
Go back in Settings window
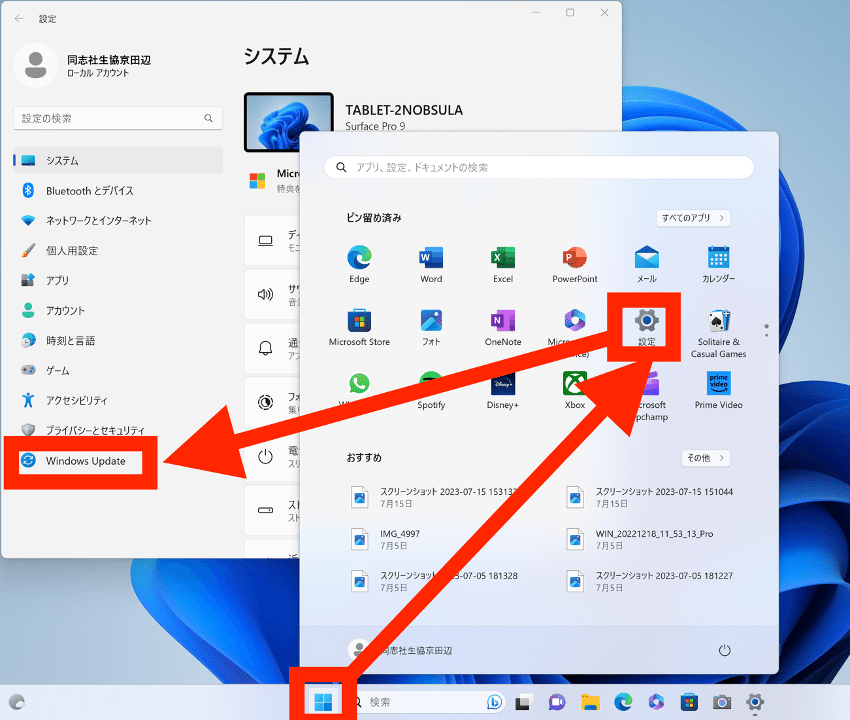[x=19, y=18]
